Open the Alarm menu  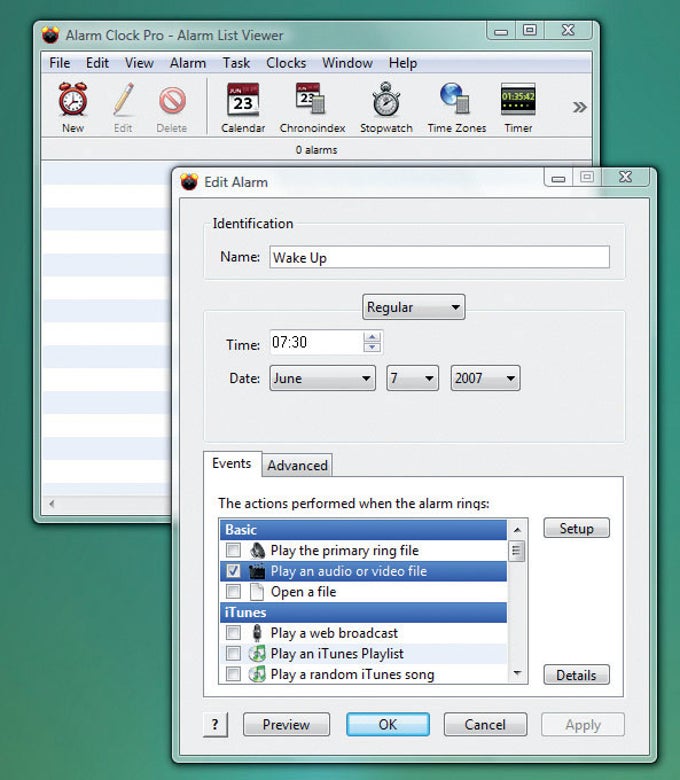[188, 63]
